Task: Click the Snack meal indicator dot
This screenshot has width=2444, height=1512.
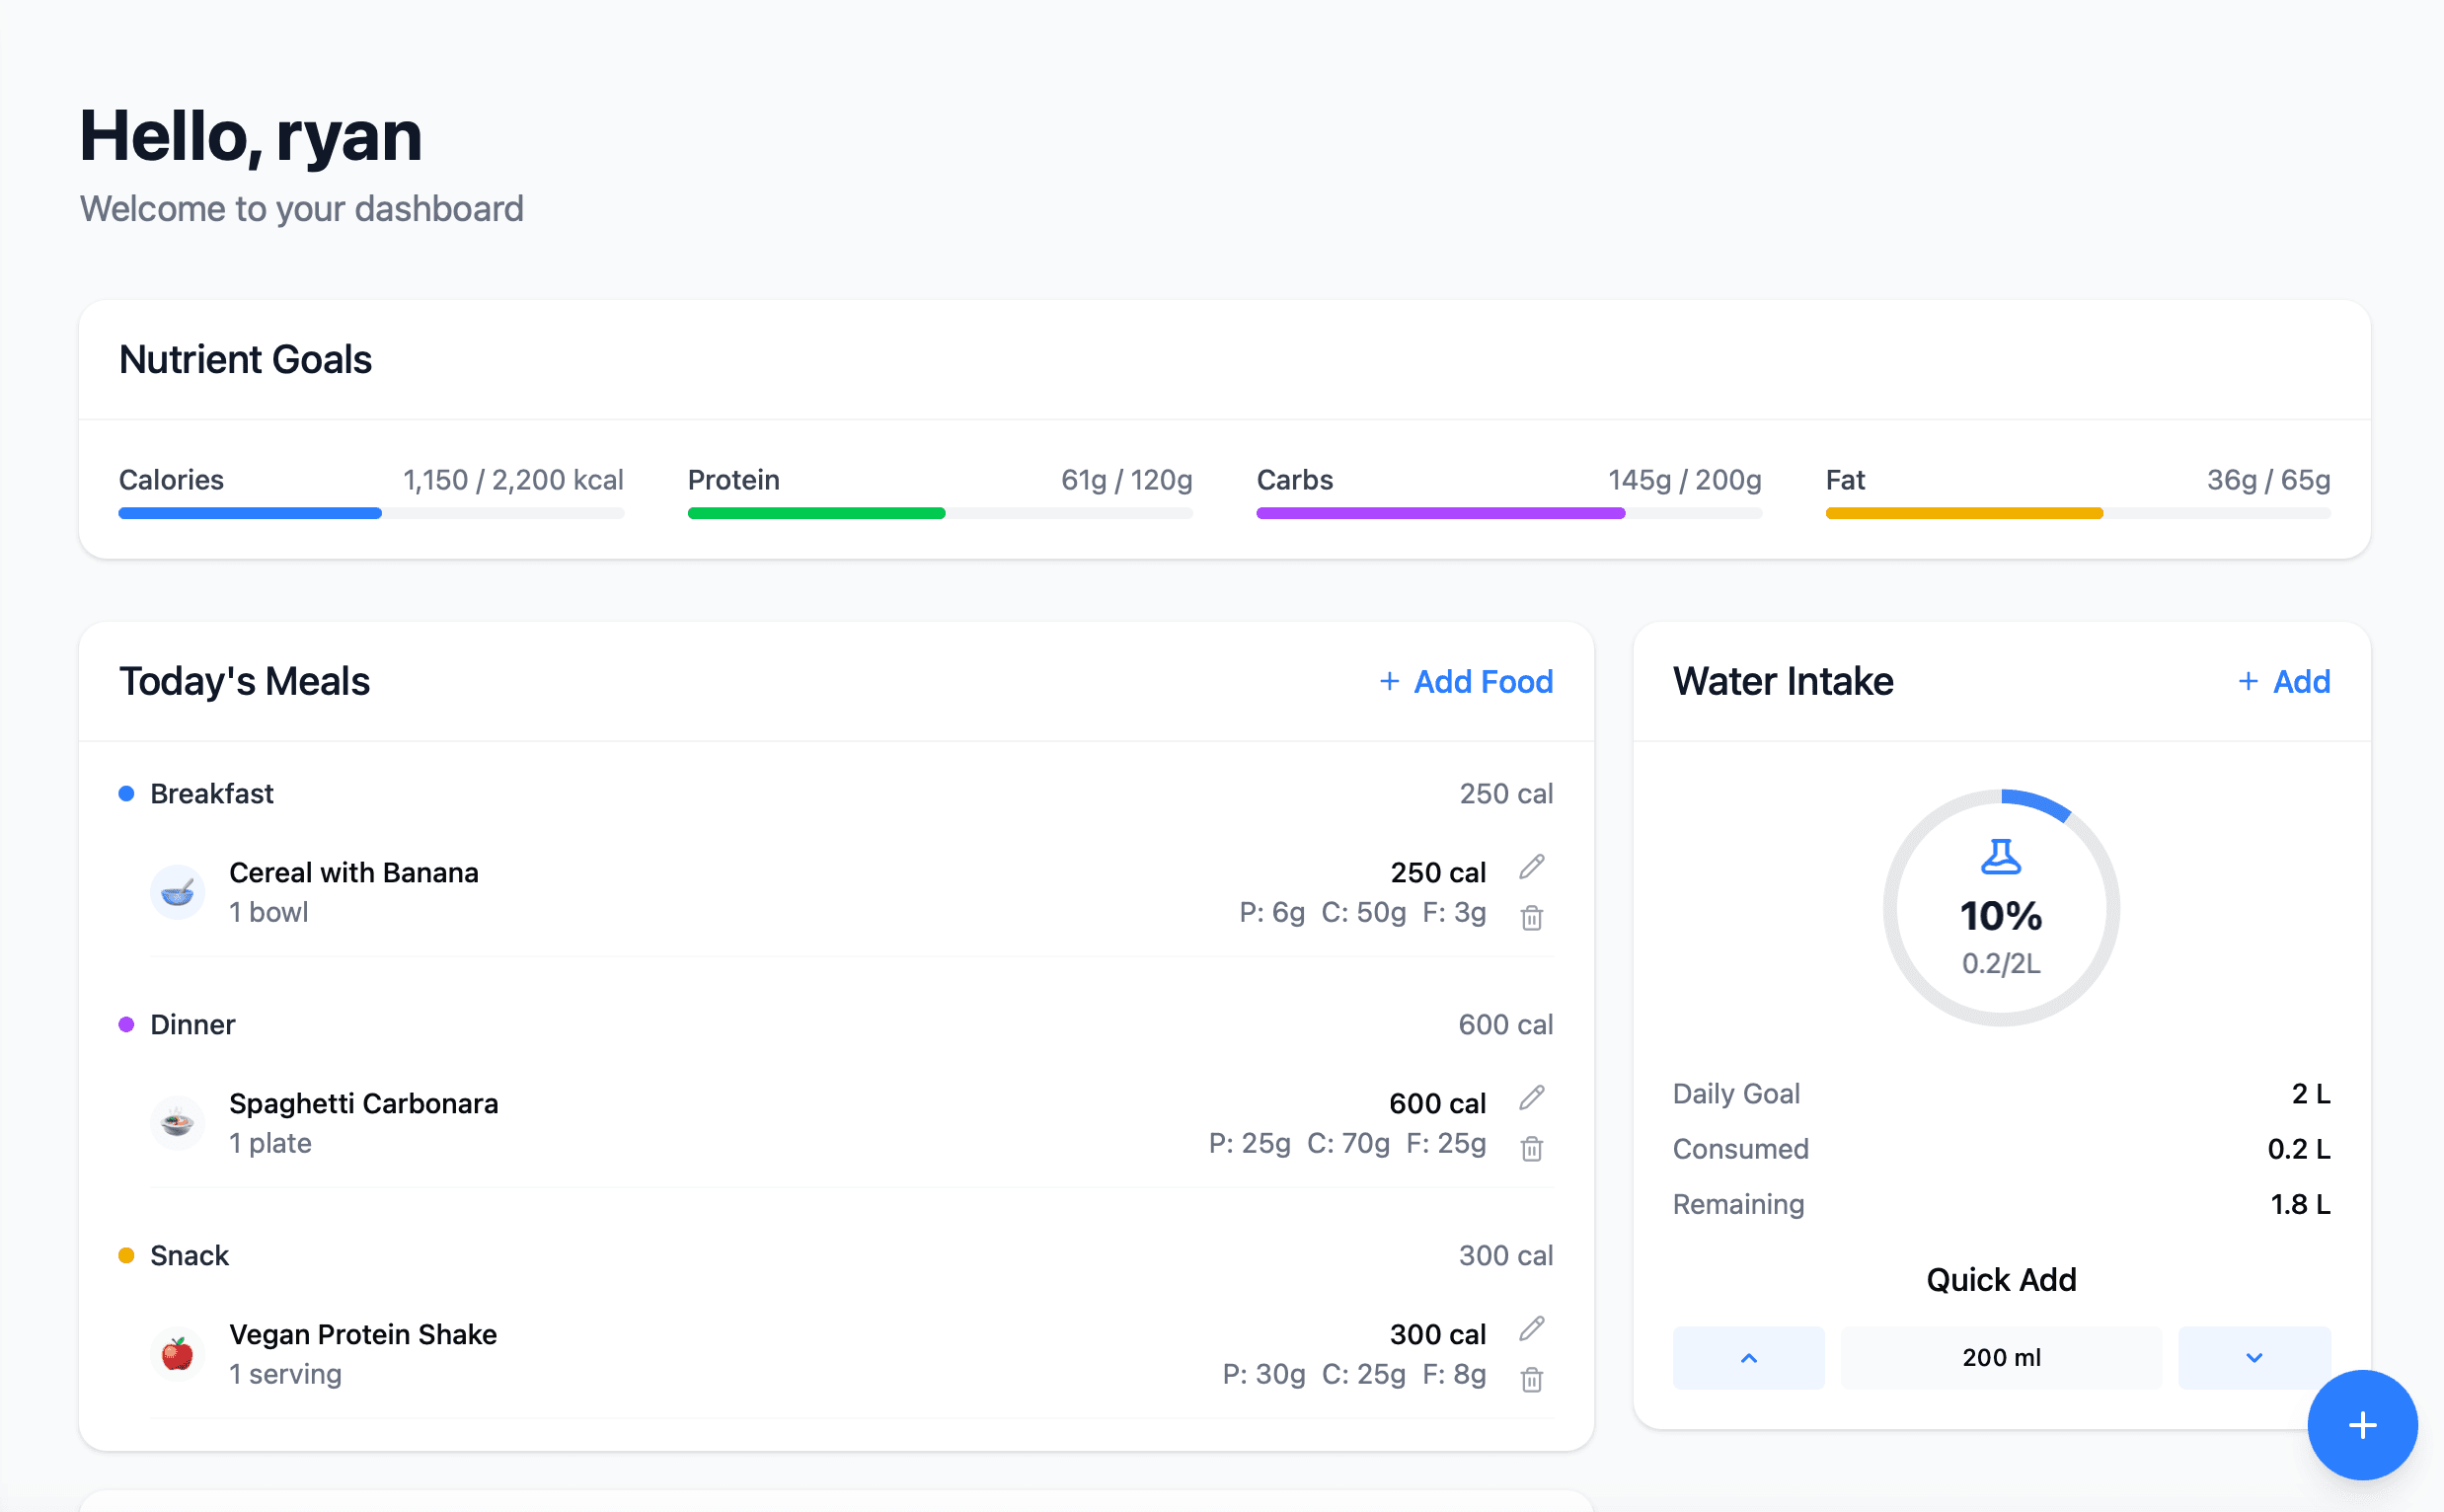Action: (x=126, y=1254)
